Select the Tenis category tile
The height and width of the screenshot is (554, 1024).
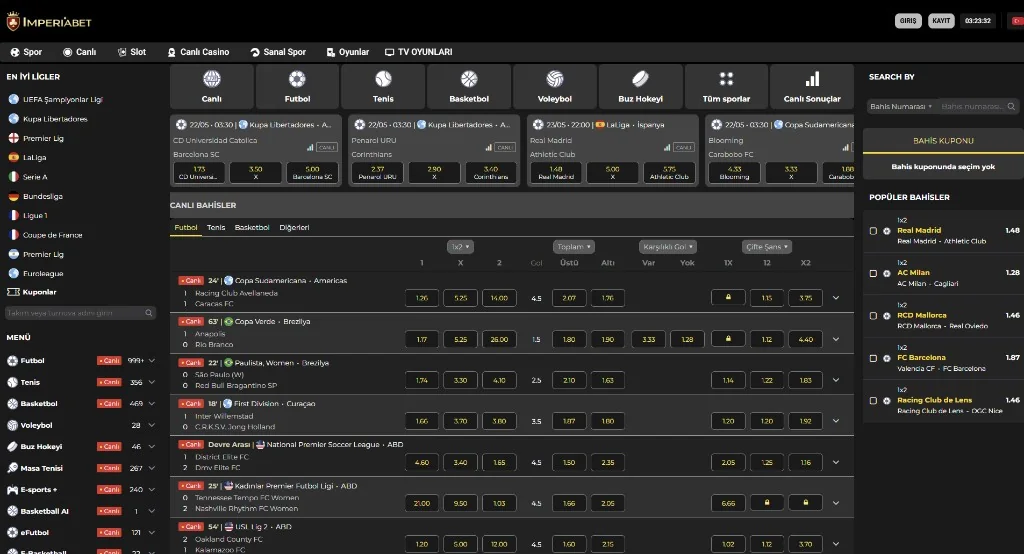click(383, 86)
